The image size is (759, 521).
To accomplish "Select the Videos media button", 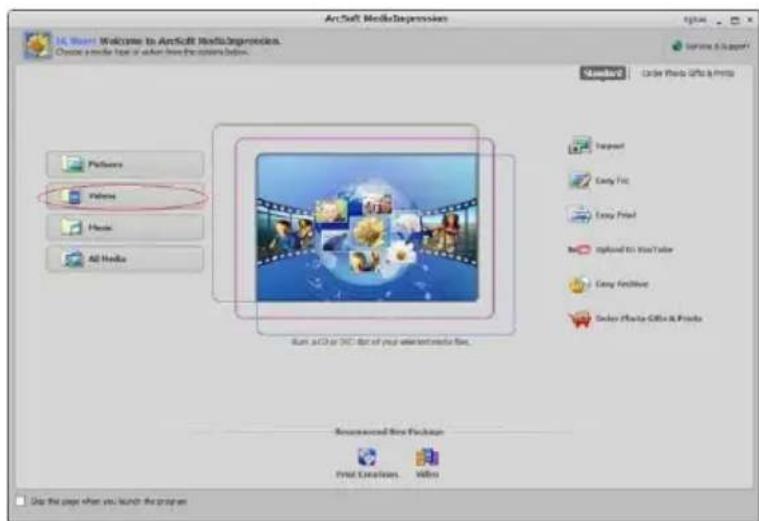I will coord(125,196).
